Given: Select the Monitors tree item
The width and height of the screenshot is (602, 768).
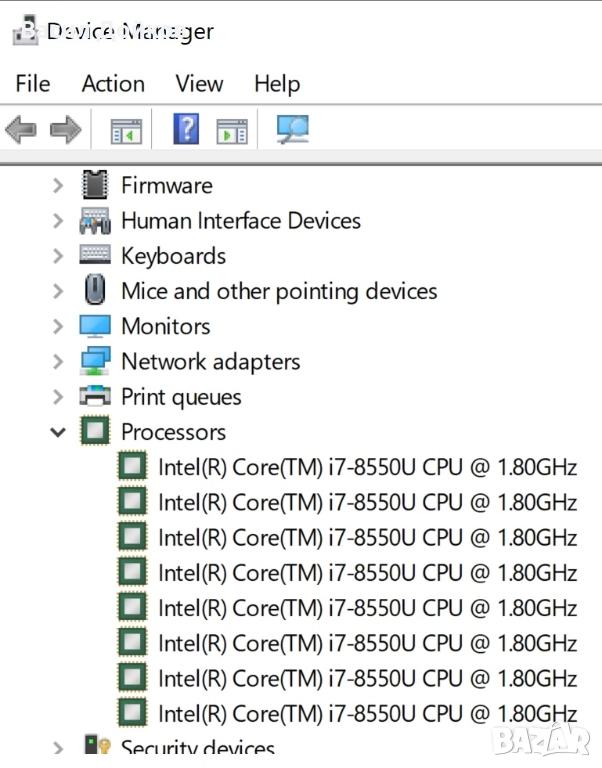Looking at the screenshot, I should coord(165,326).
